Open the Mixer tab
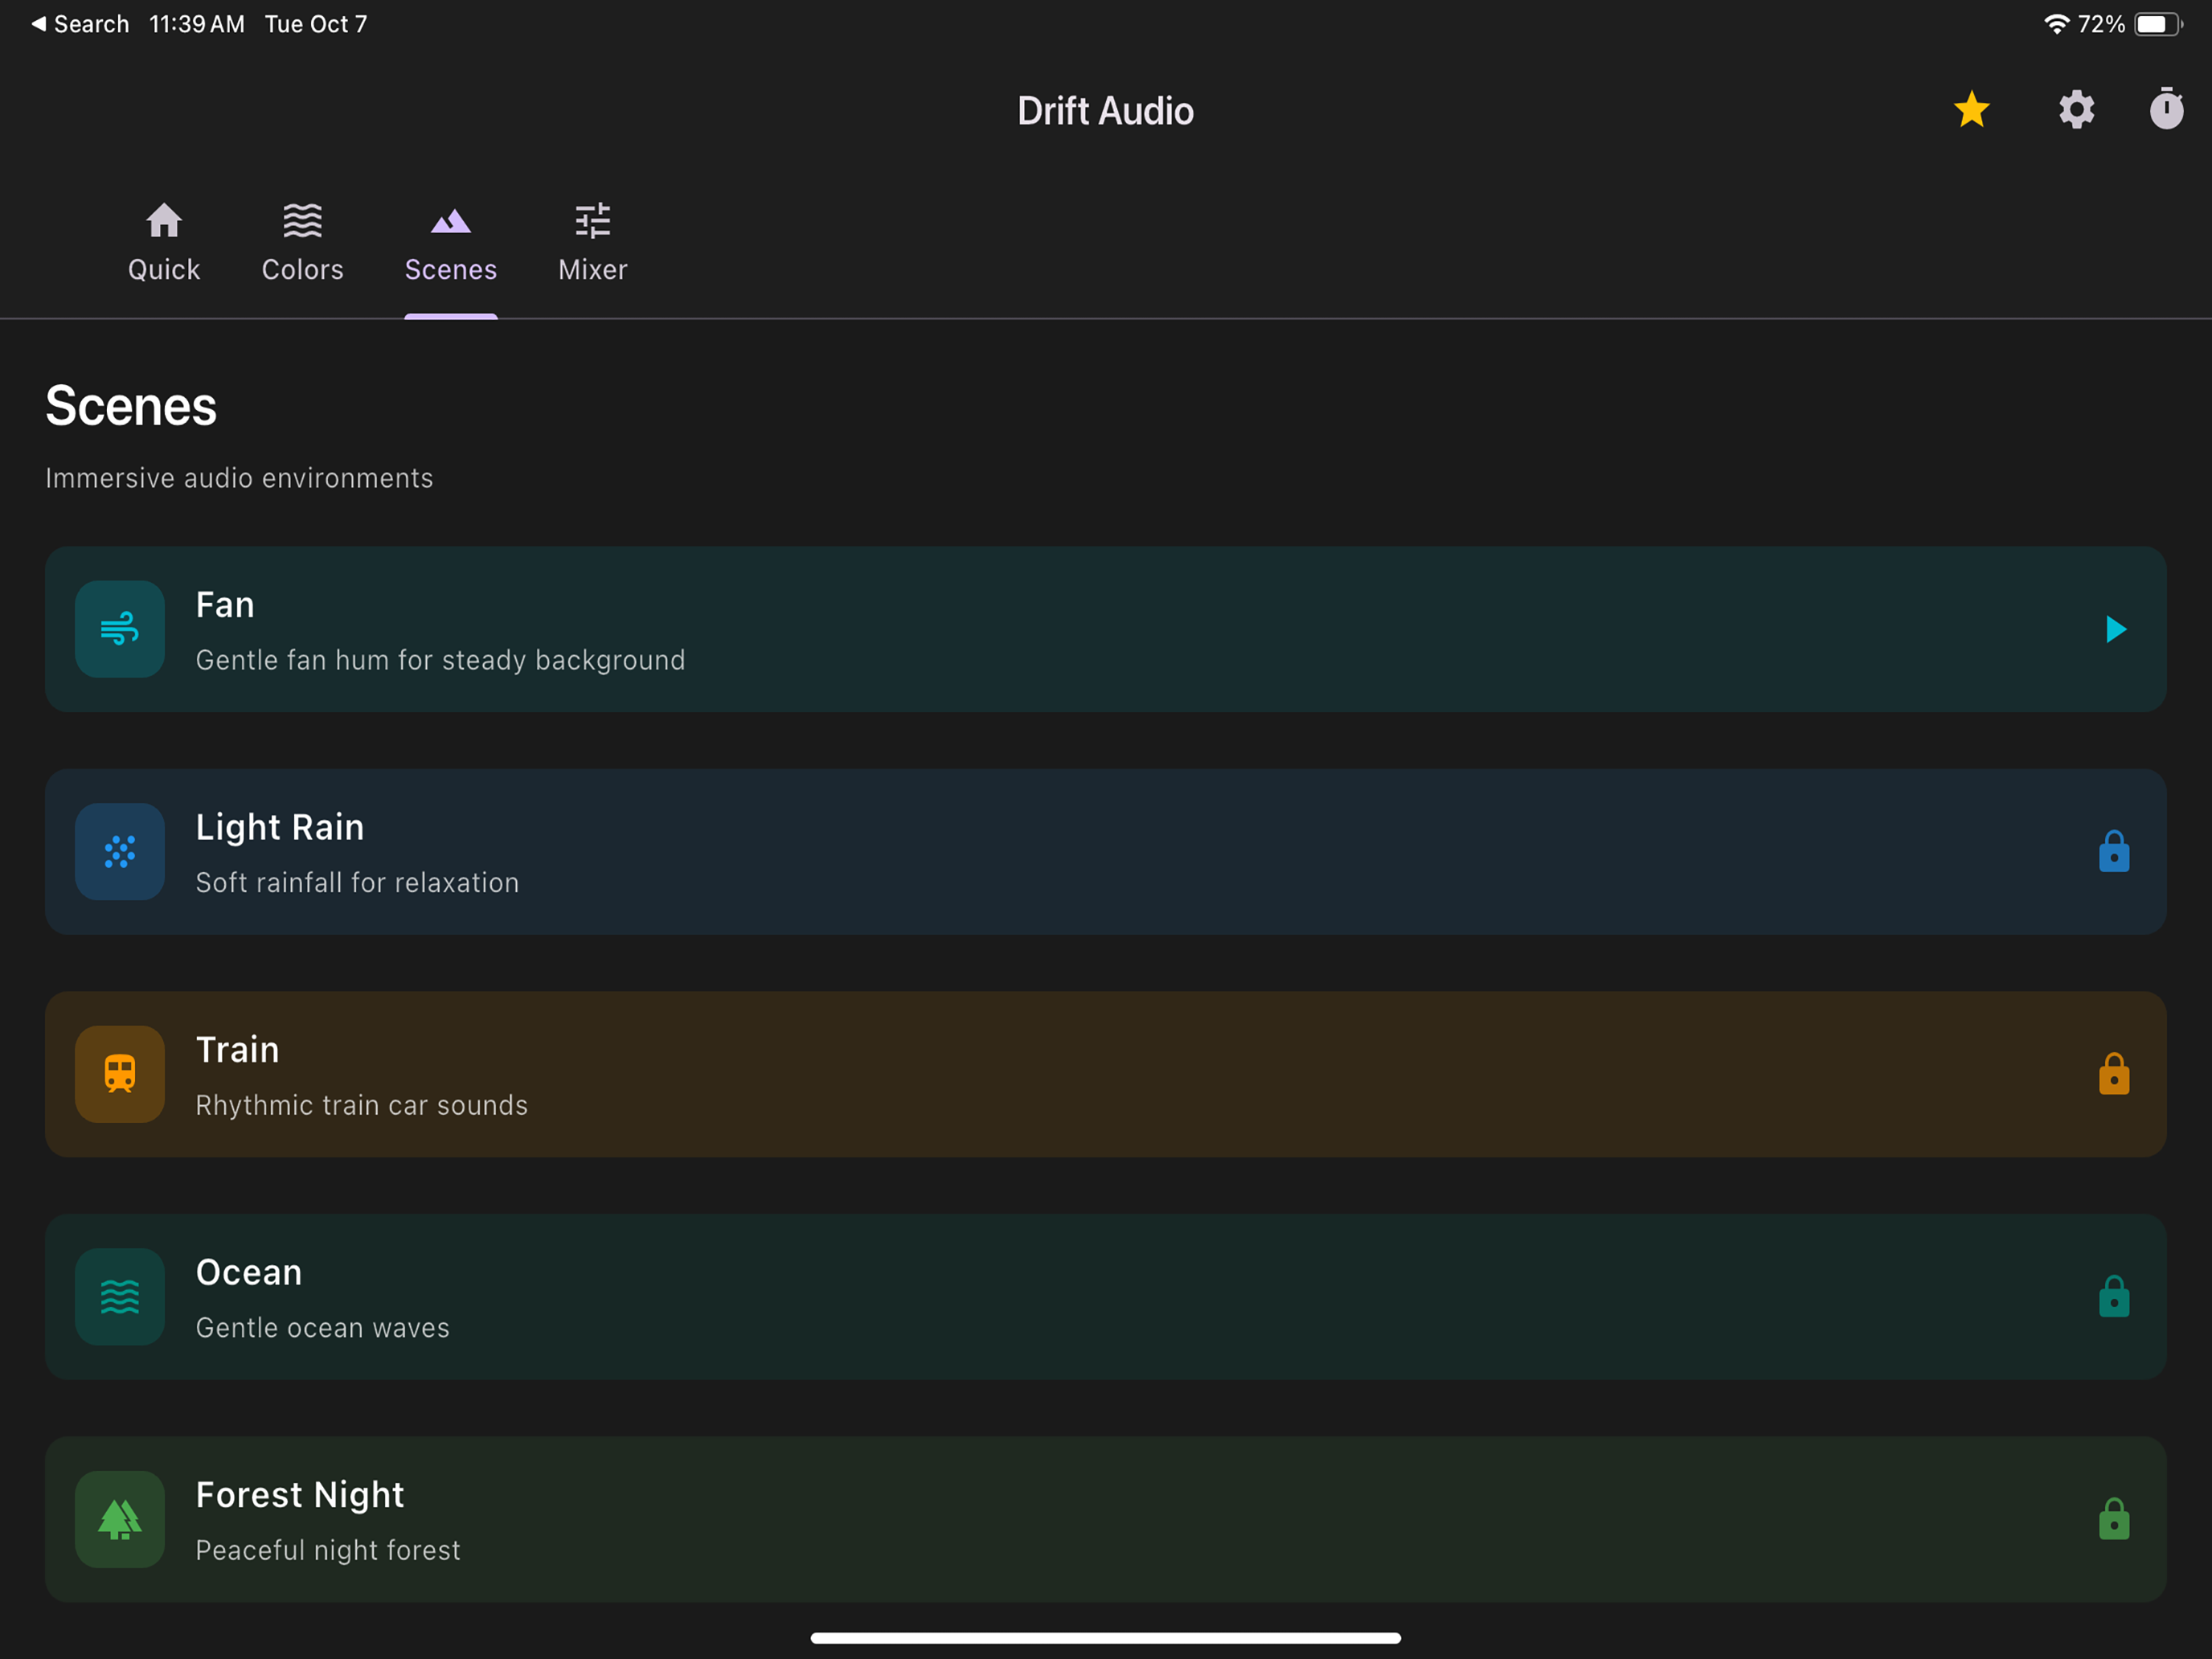The image size is (2212, 1659). tap(593, 243)
